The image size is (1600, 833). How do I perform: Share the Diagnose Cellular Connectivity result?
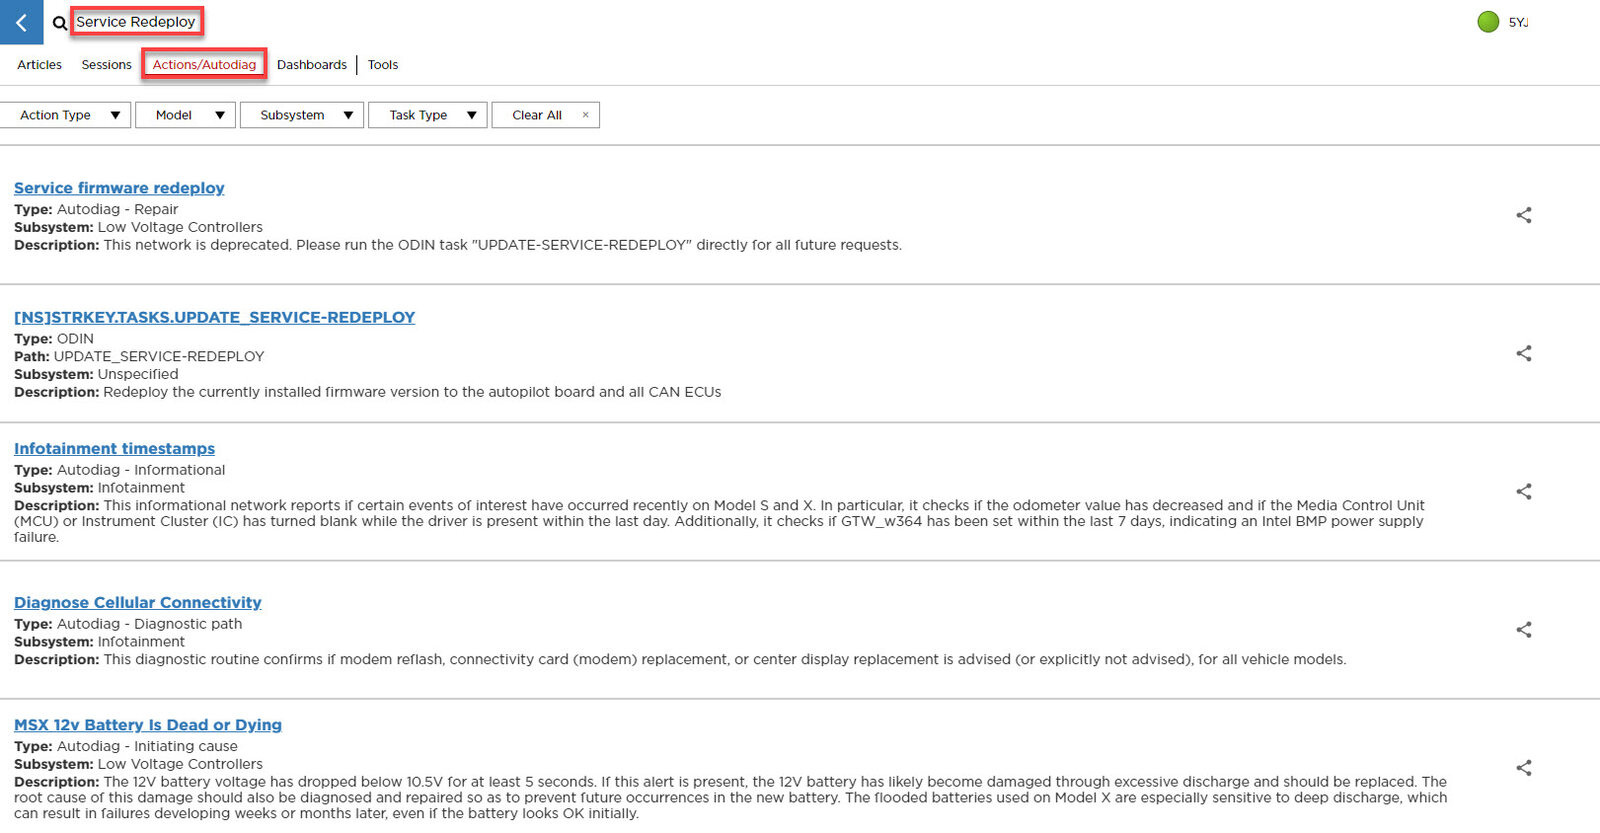(x=1523, y=629)
